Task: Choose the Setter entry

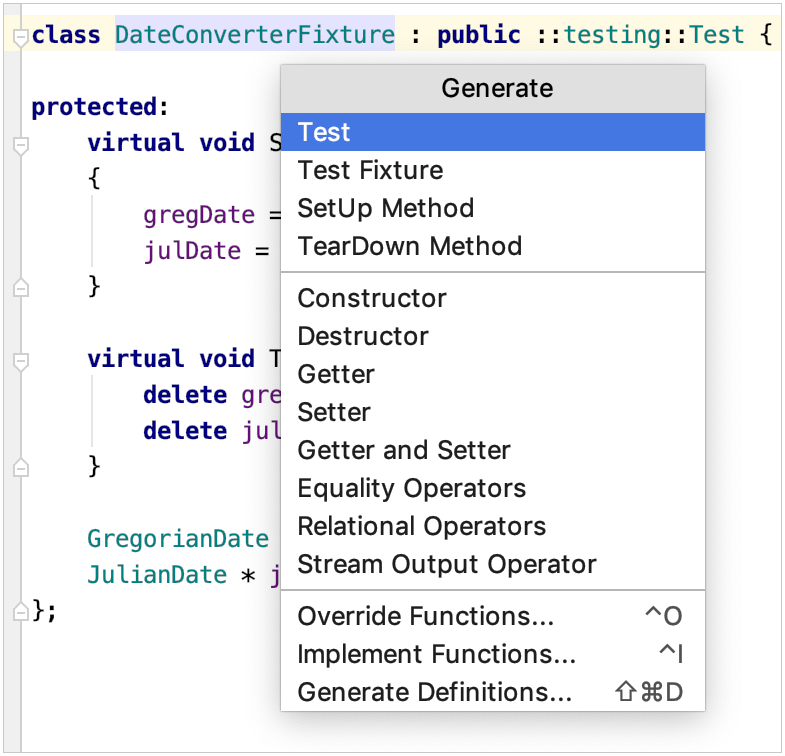Action: click(x=493, y=413)
